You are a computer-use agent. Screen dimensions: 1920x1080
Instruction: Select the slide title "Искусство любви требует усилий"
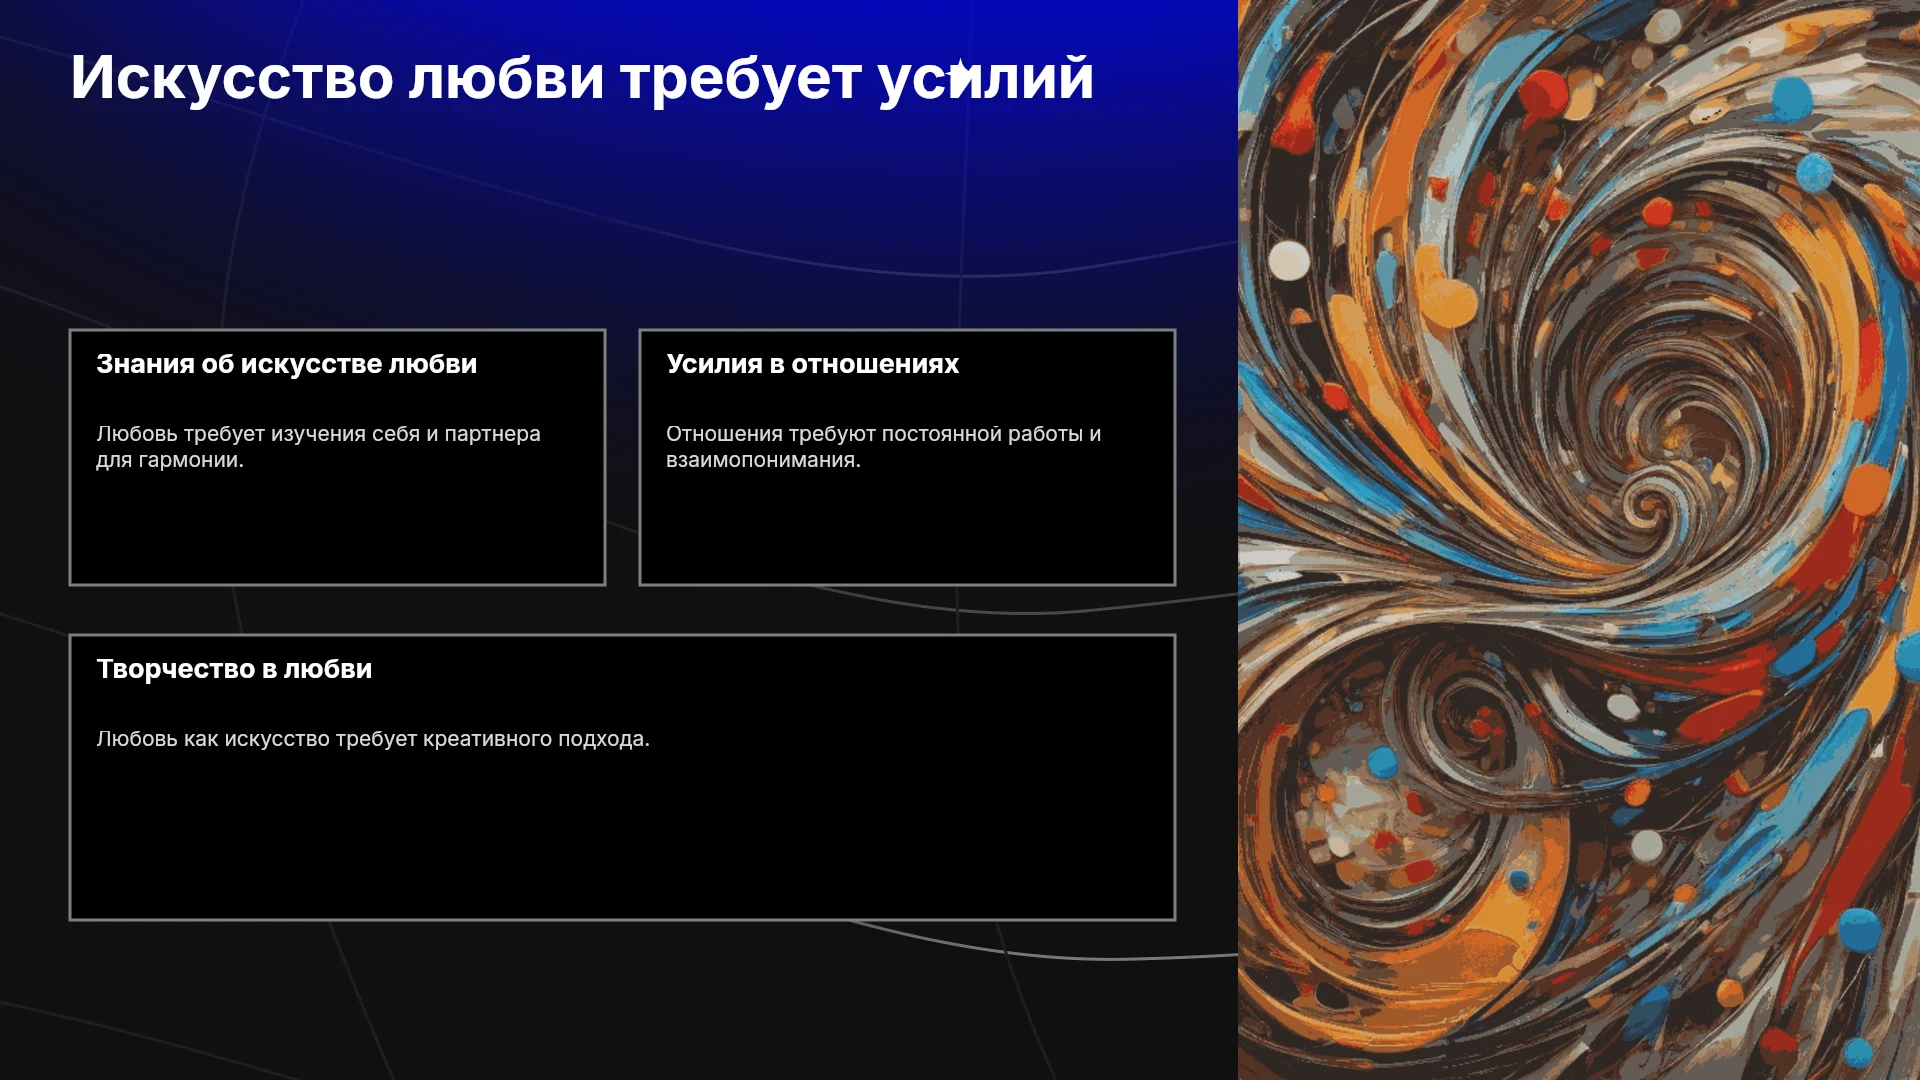582,78
